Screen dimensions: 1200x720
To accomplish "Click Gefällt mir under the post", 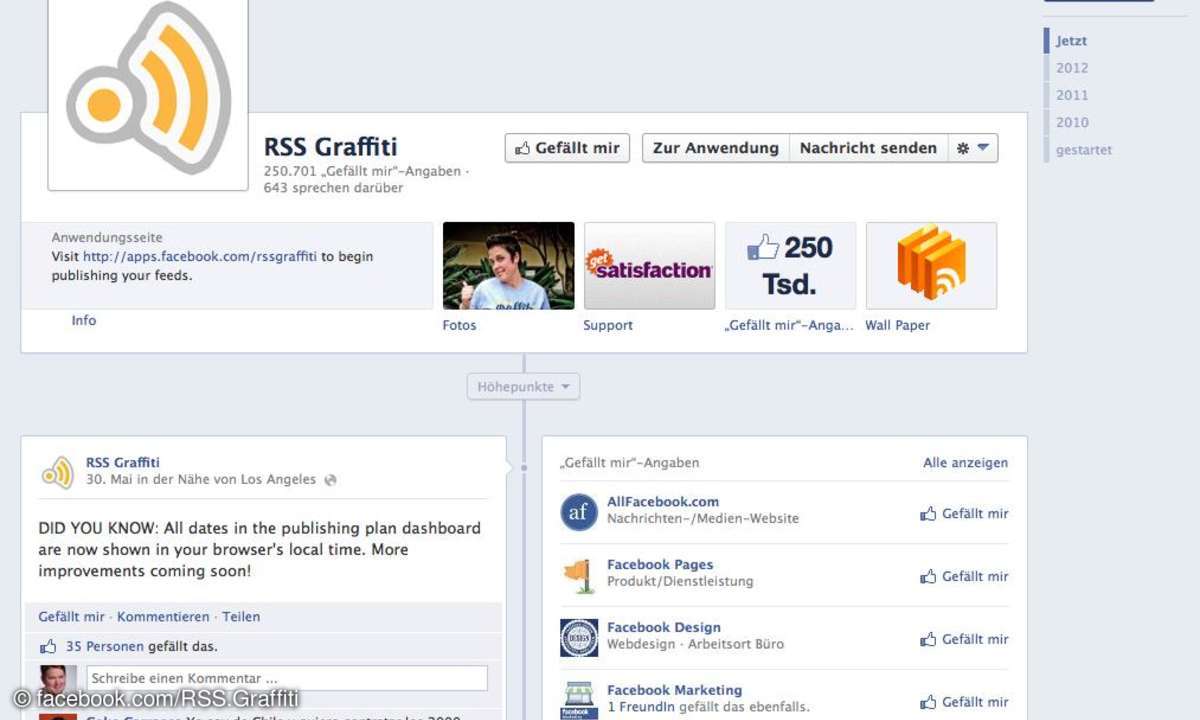I will [72, 617].
